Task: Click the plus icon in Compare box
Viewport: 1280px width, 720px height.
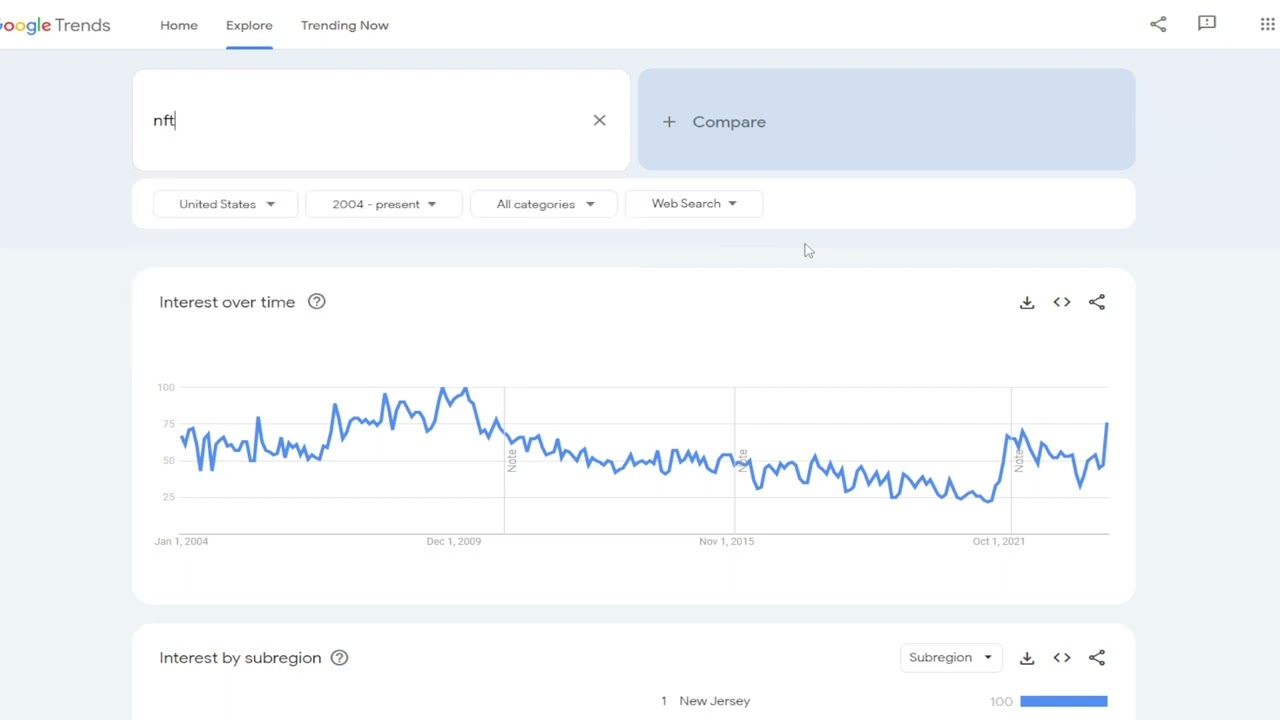Action: [669, 121]
